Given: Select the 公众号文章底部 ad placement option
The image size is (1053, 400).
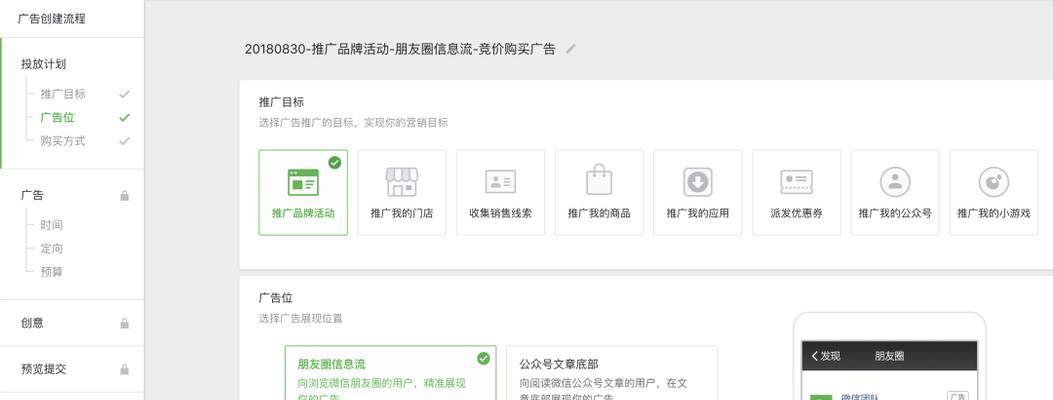Looking at the screenshot, I should click(612, 373).
